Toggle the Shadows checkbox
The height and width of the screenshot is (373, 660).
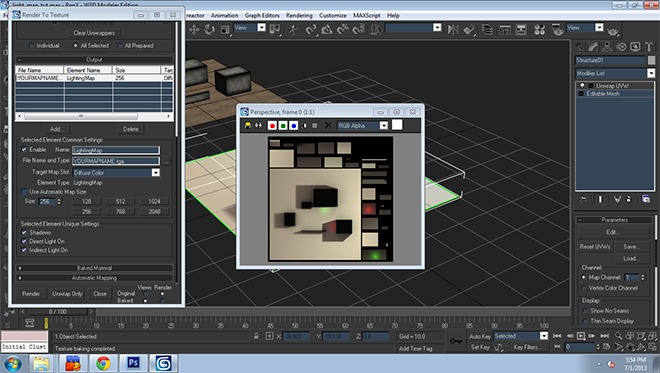click(24, 232)
